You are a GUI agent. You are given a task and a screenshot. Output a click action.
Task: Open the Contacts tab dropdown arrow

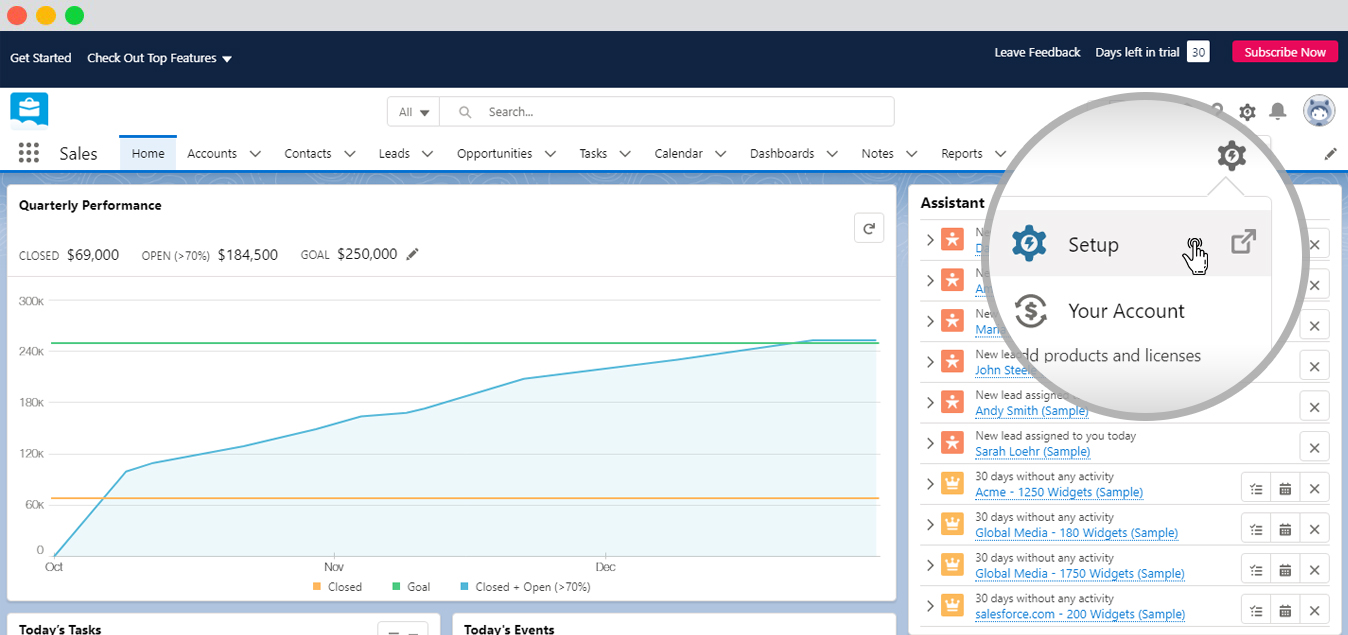click(349, 154)
